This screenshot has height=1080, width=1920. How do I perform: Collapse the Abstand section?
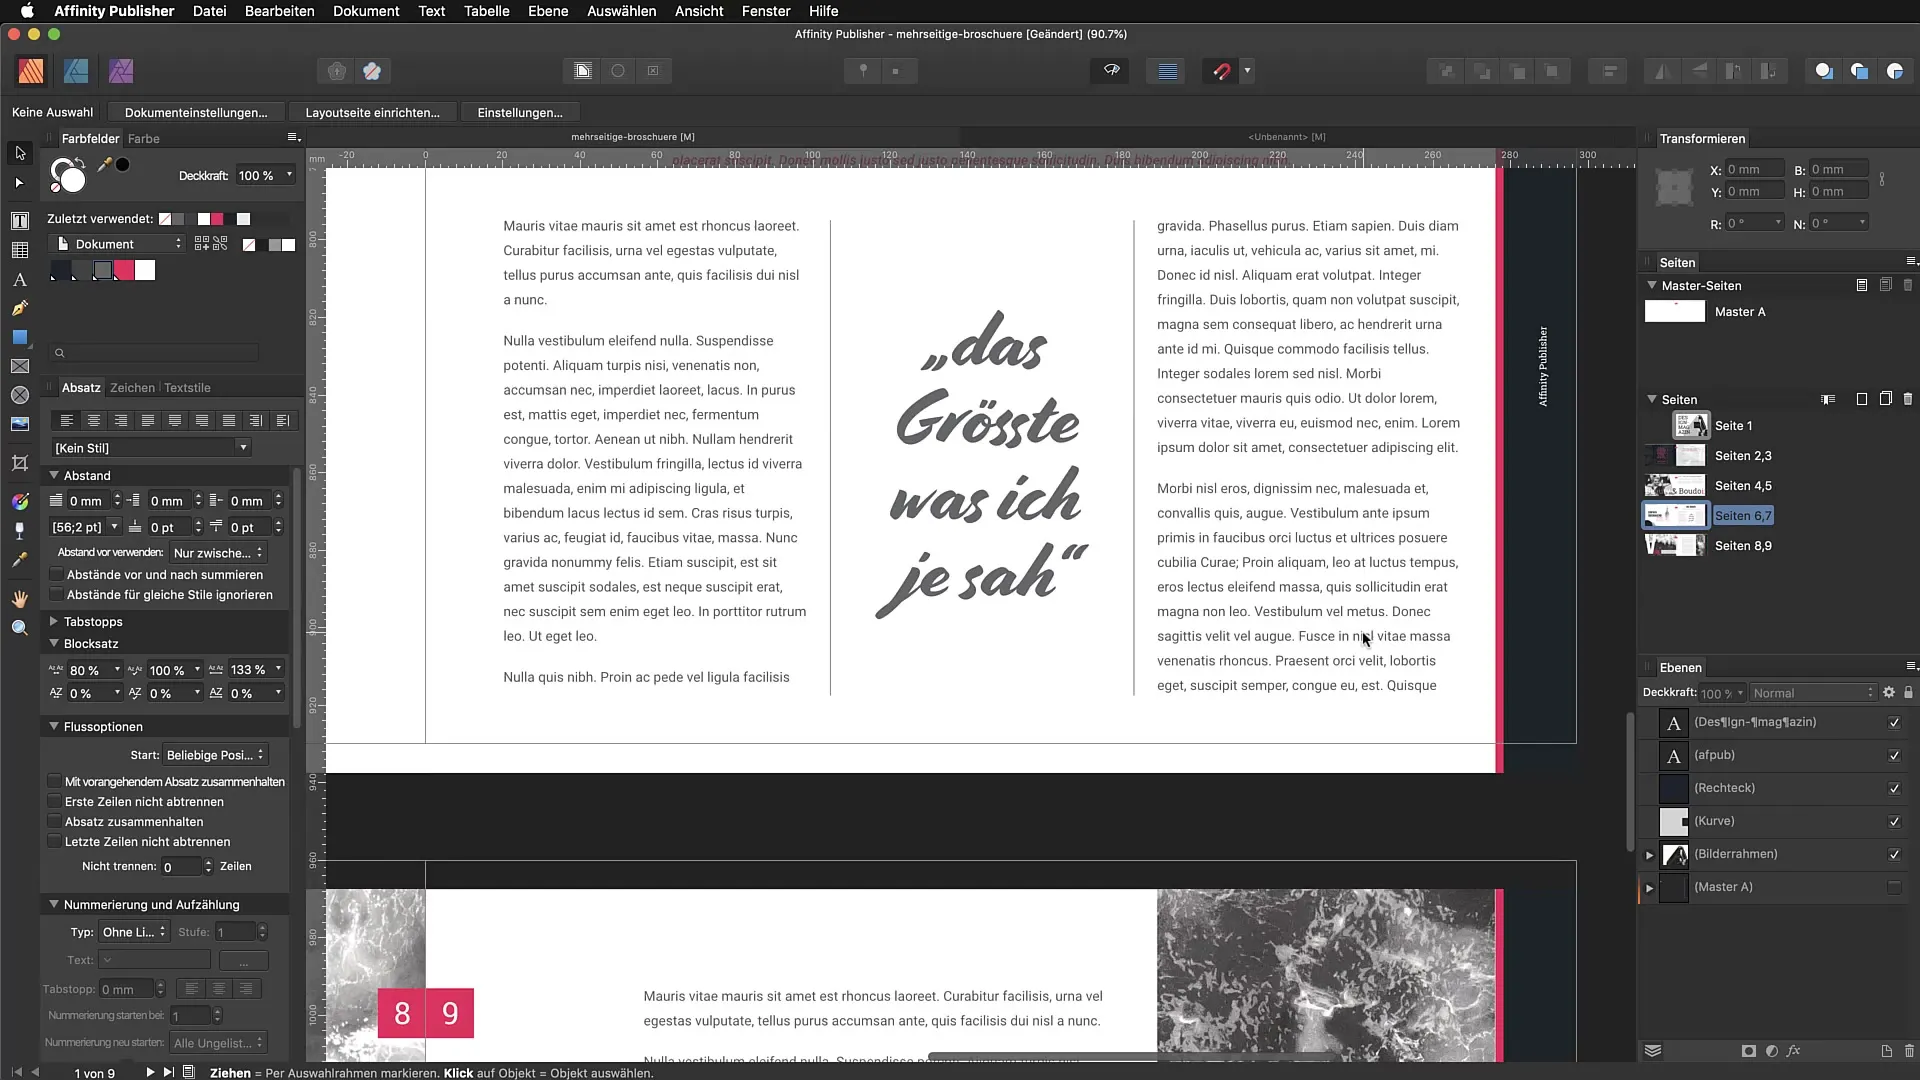tap(54, 476)
